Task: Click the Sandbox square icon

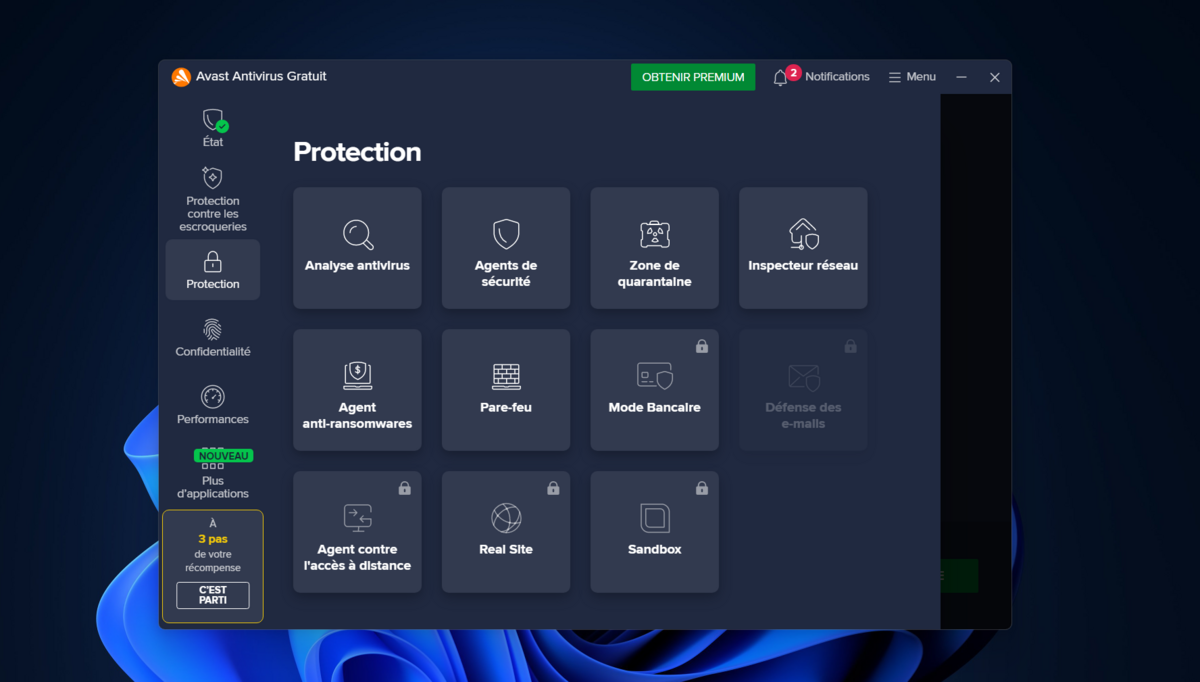Action: pos(655,518)
